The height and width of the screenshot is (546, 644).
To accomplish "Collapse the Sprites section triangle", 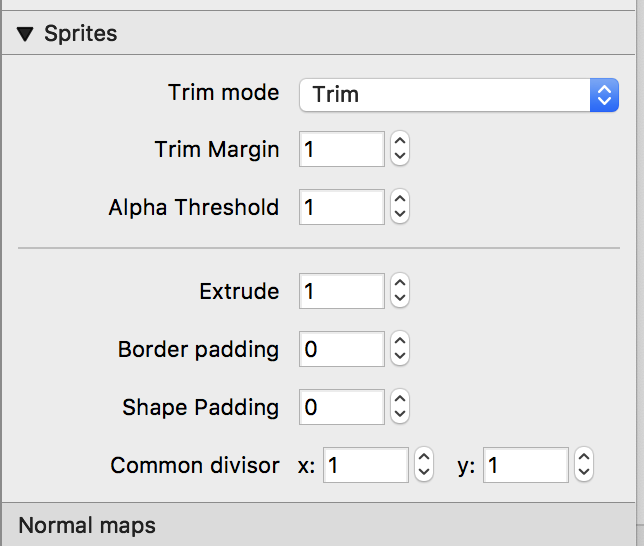I will 26,34.
